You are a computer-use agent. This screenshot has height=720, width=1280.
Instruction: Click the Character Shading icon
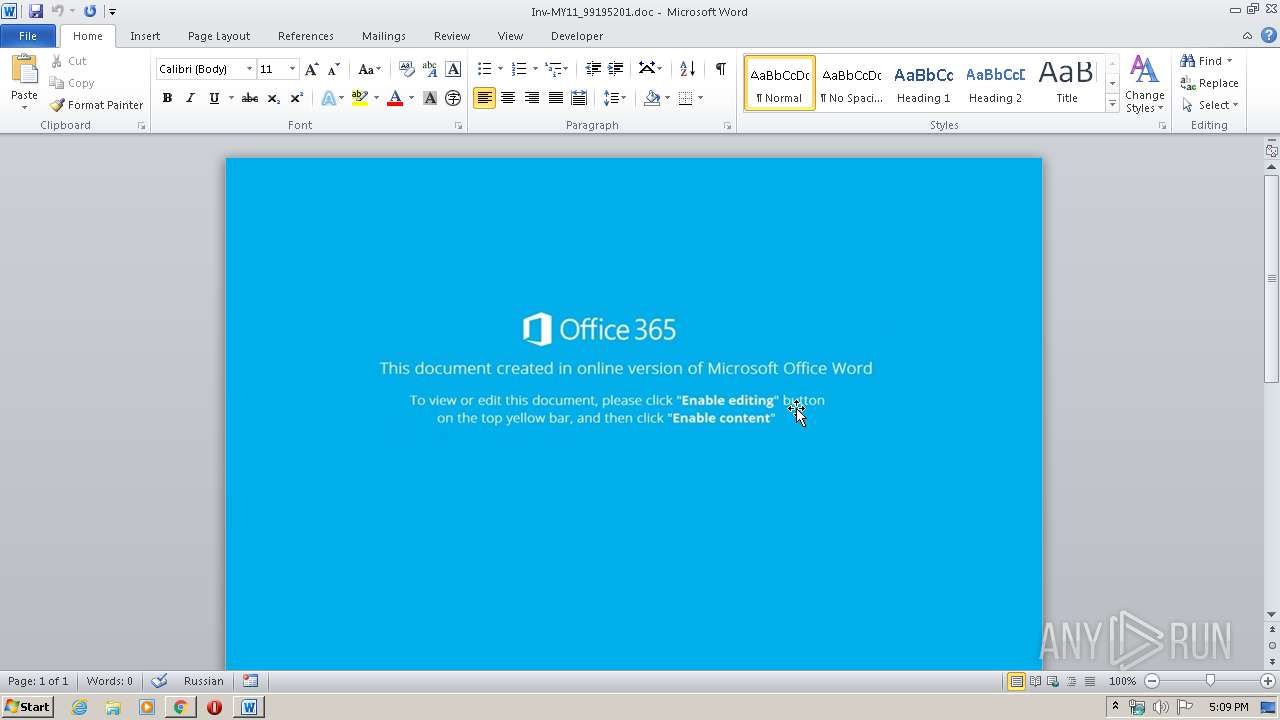click(x=430, y=98)
